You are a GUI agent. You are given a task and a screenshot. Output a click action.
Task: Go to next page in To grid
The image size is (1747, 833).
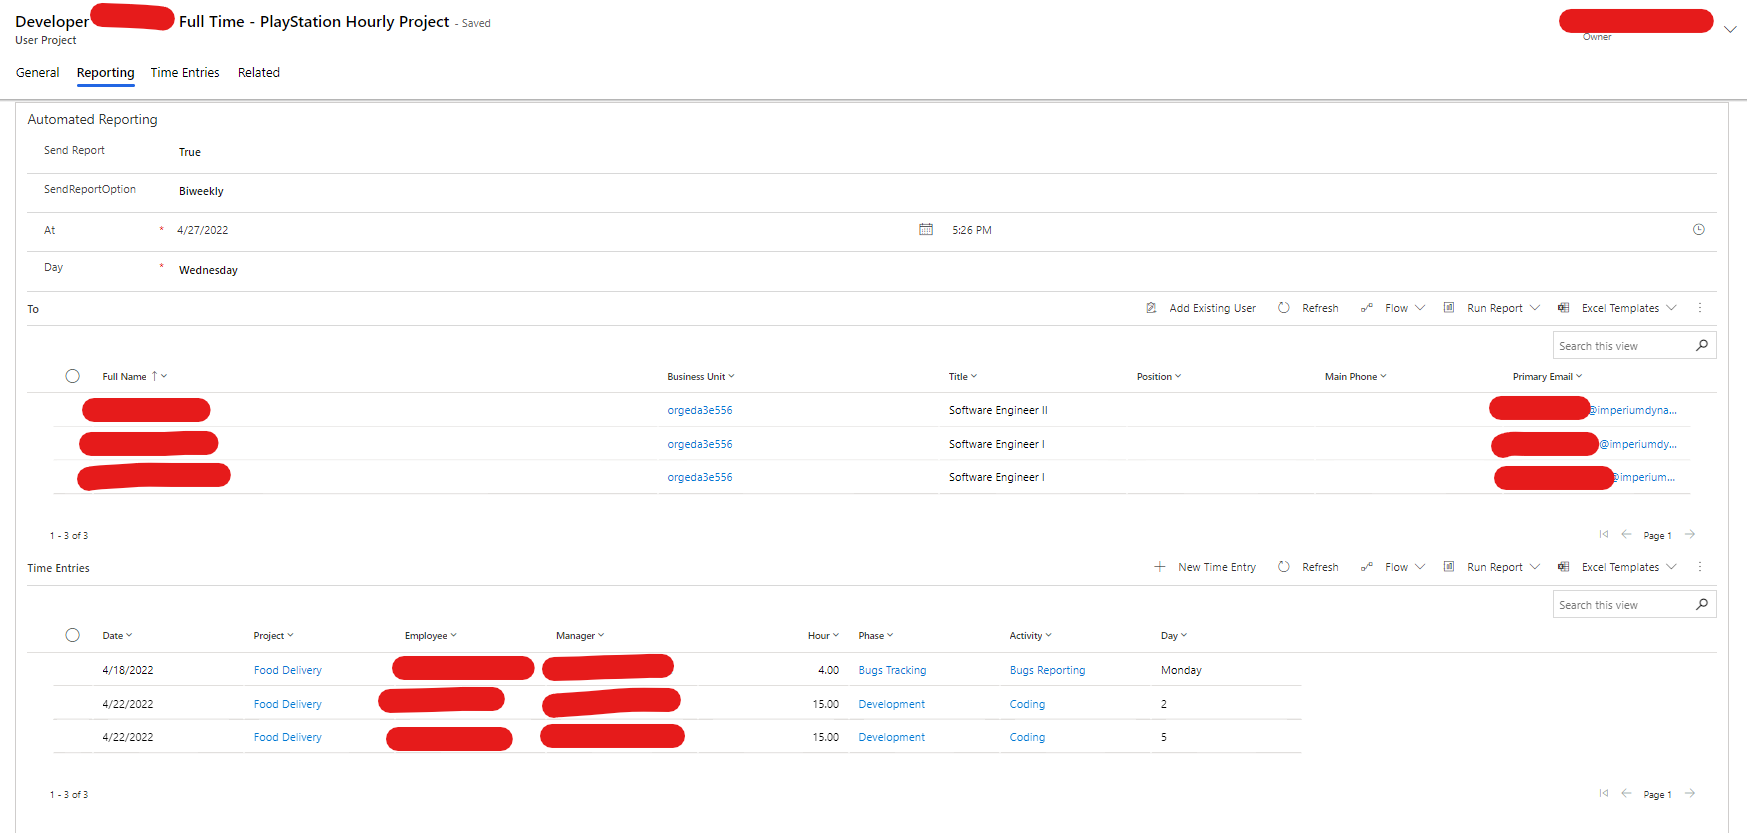click(1690, 535)
